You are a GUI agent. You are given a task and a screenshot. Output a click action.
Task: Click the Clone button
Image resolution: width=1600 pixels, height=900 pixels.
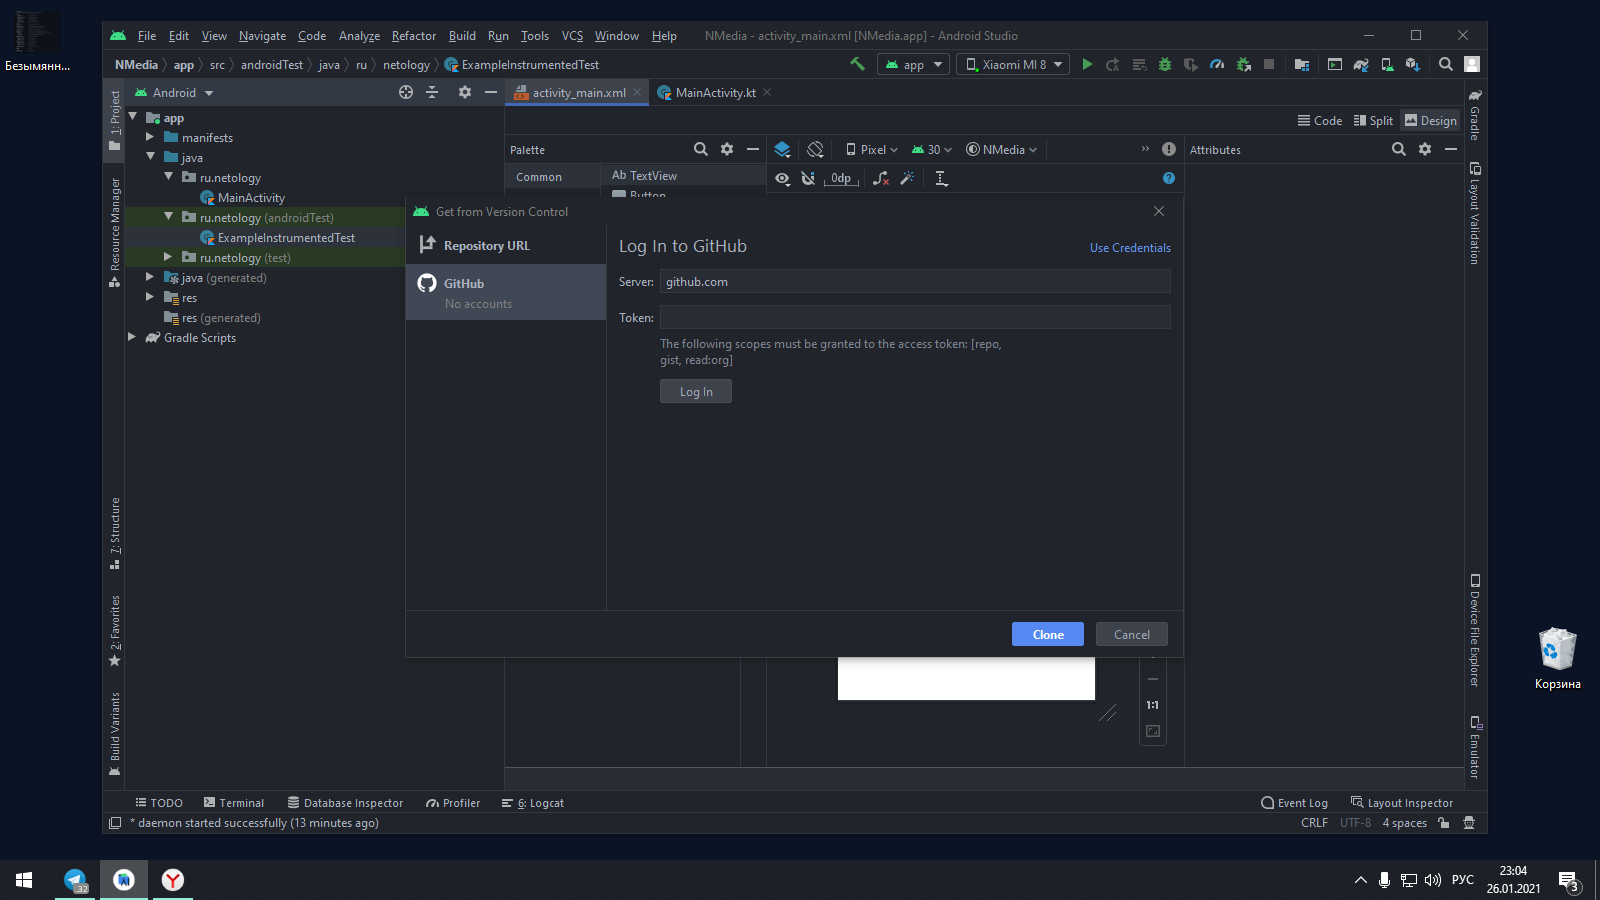[1048, 634]
